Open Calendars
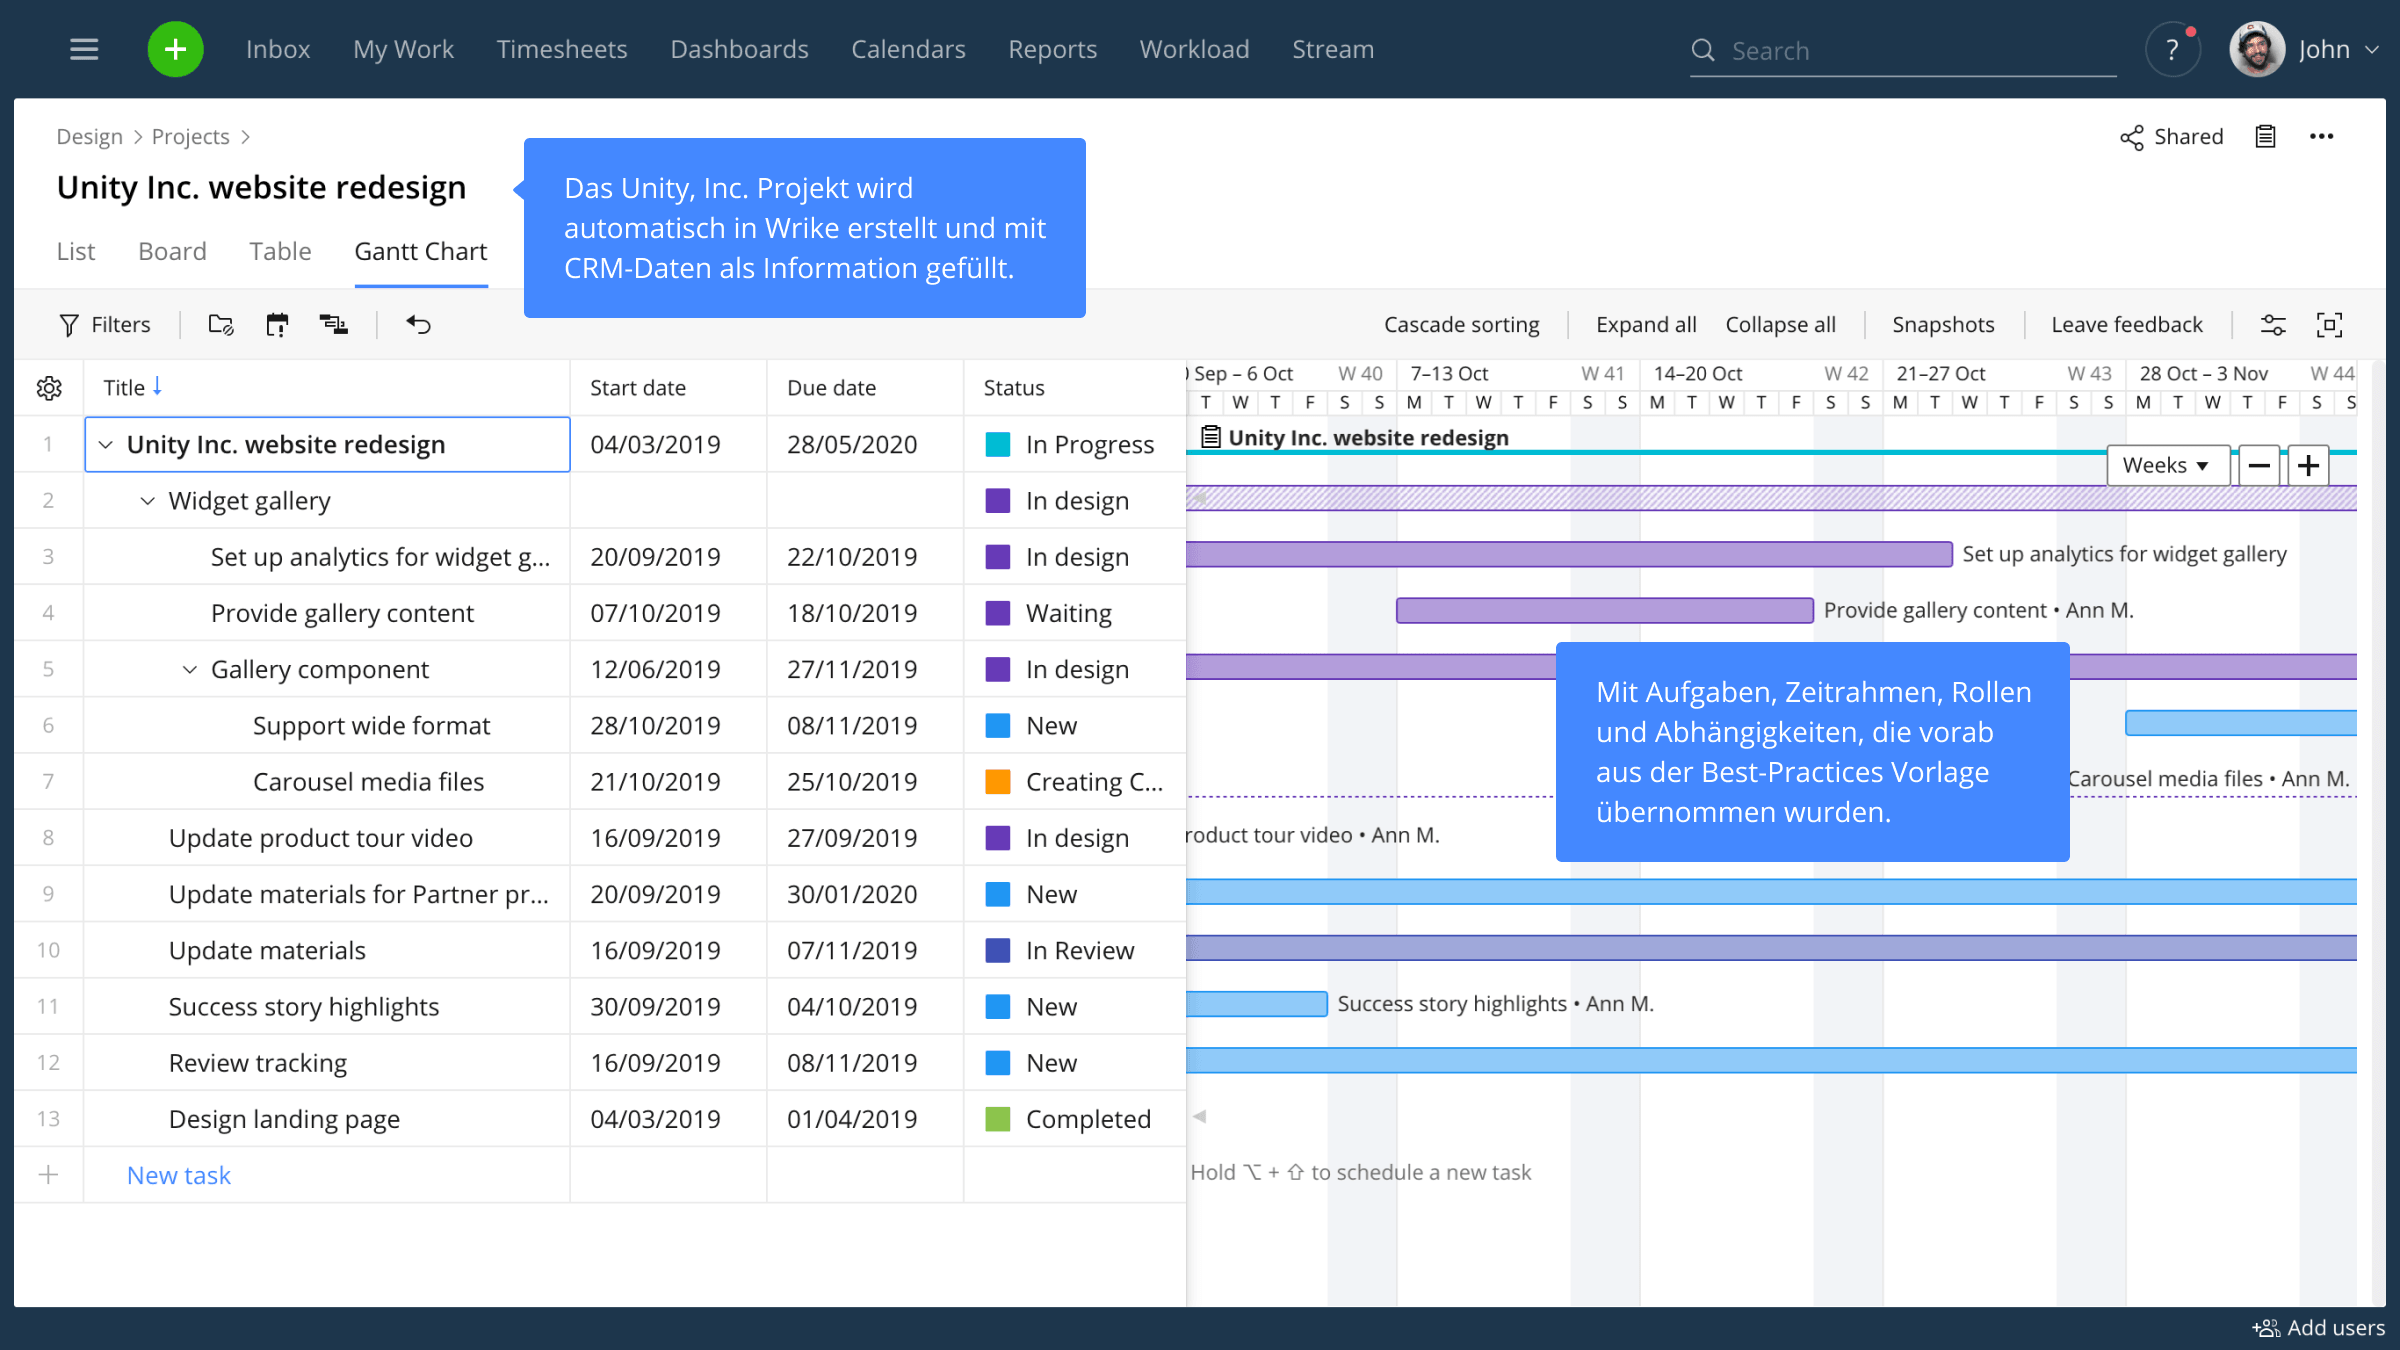Viewport: 2400px width, 1350px height. (x=908, y=49)
